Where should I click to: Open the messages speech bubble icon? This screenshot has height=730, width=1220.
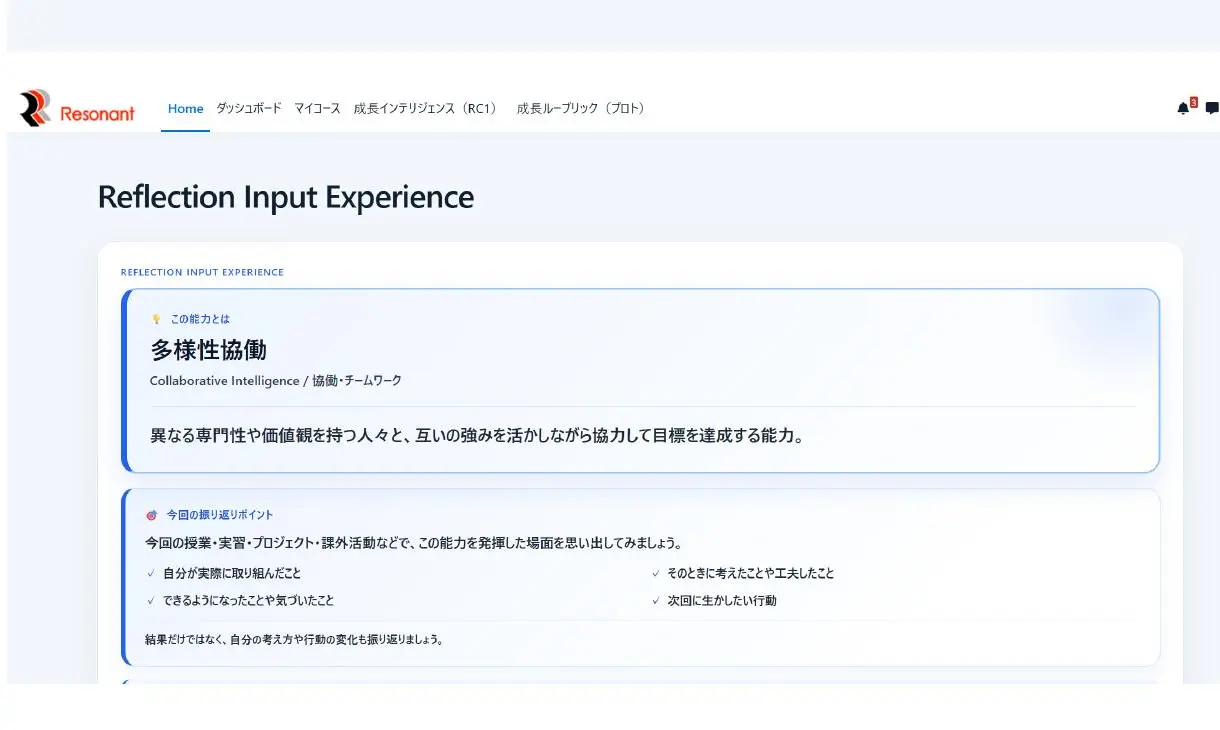click(1212, 108)
